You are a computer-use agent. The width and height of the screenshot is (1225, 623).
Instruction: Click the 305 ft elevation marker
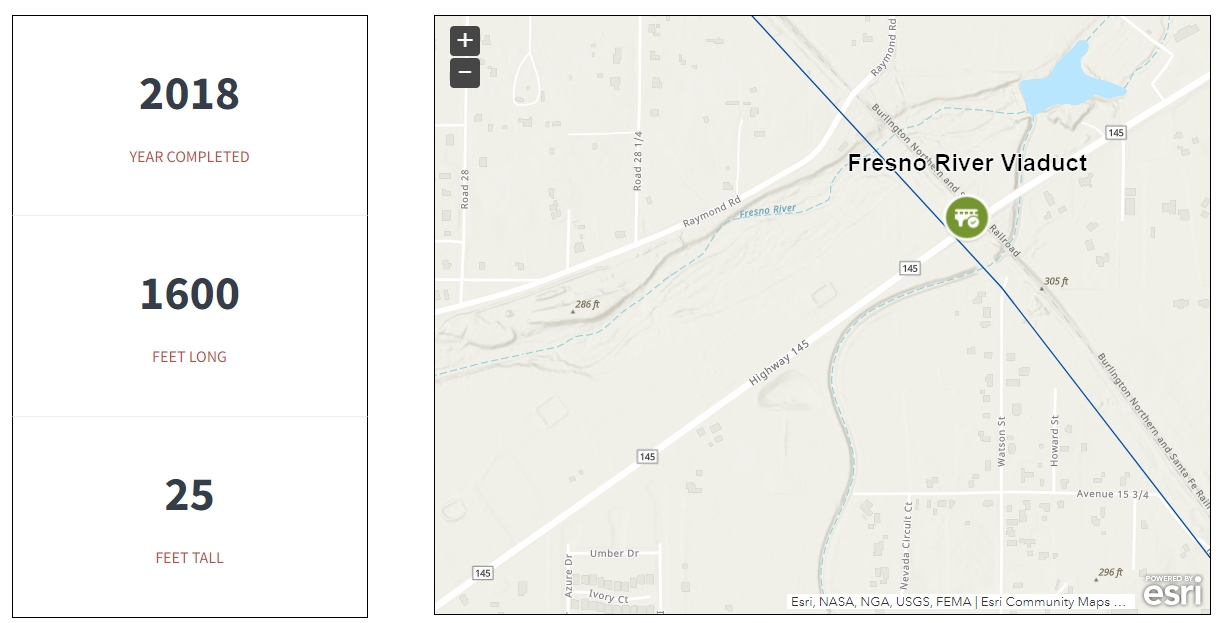1054,283
